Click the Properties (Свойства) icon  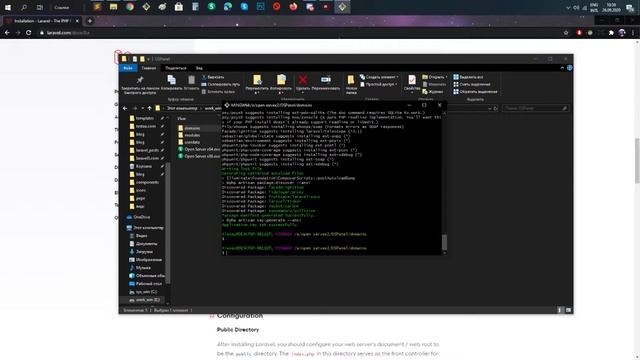point(412,80)
